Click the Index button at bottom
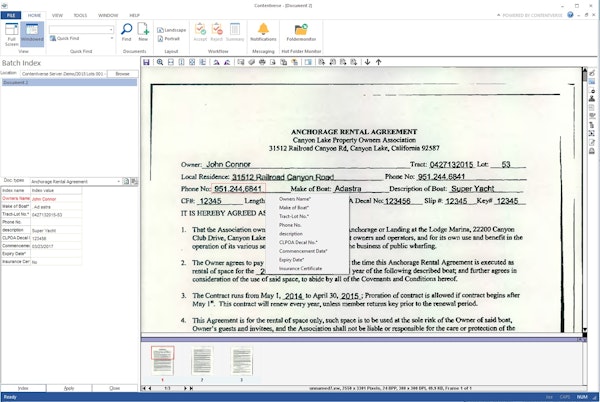Image resolution: width=600 pixels, height=402 pixels. pyautogui.click(x=23, y=388)
